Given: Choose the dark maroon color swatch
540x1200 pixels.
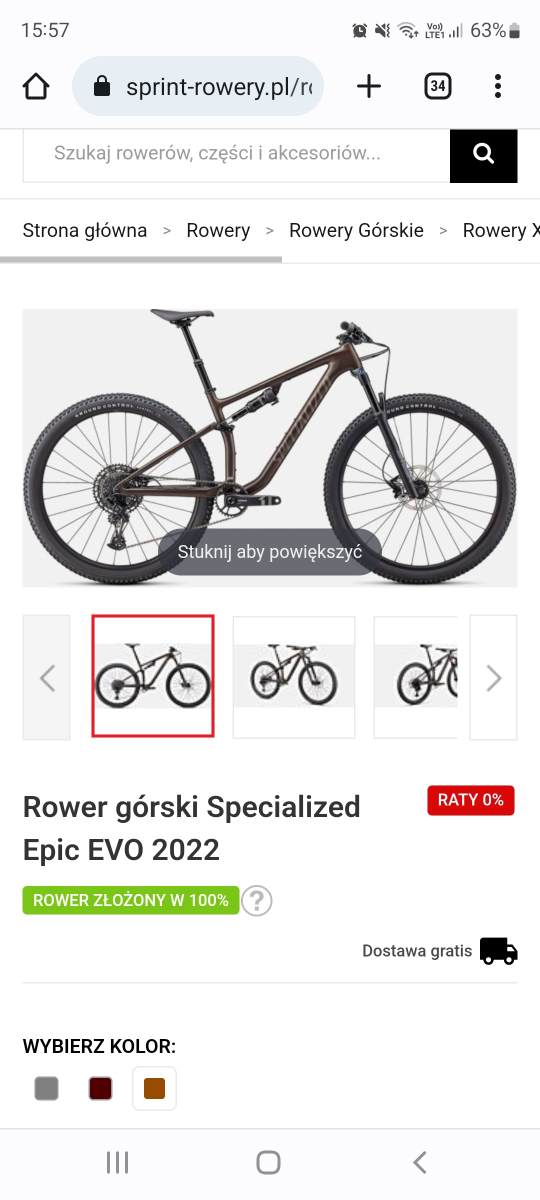Looking at the screenshot, I should [100, 1088].
